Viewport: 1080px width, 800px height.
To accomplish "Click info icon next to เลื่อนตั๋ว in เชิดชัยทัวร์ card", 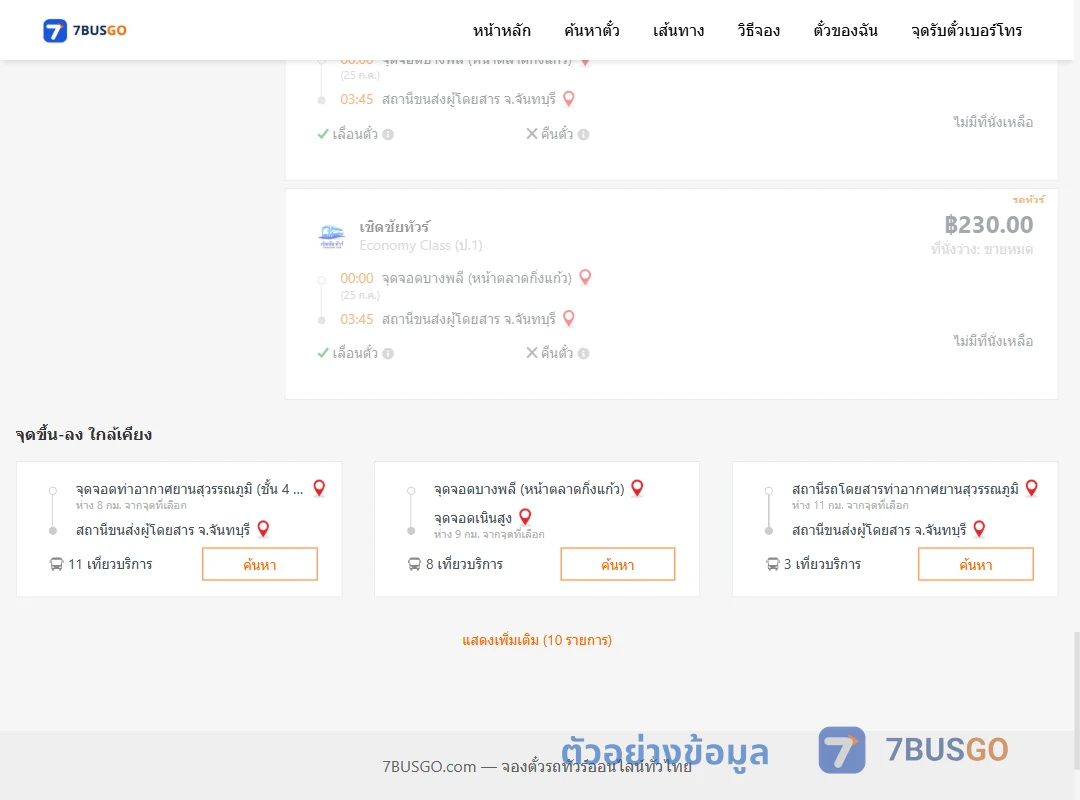I will pos(388,353).
